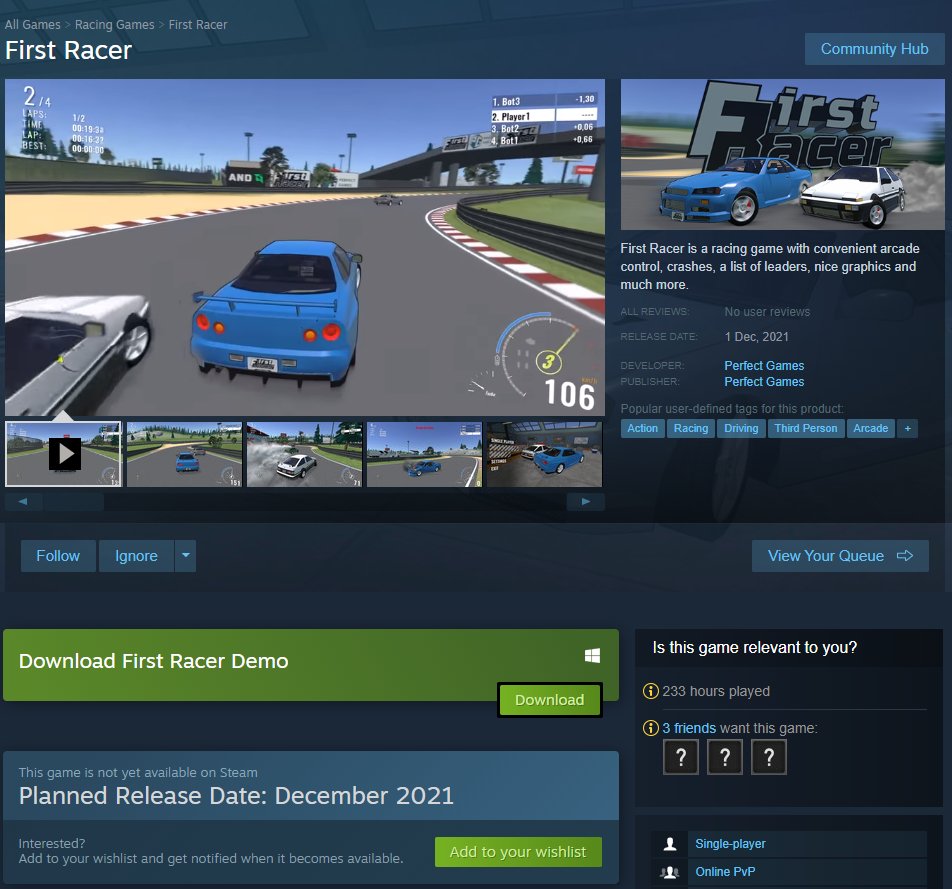Open the Online PvP category link
This screenshot has height=889, width=952.
point(726,871)
